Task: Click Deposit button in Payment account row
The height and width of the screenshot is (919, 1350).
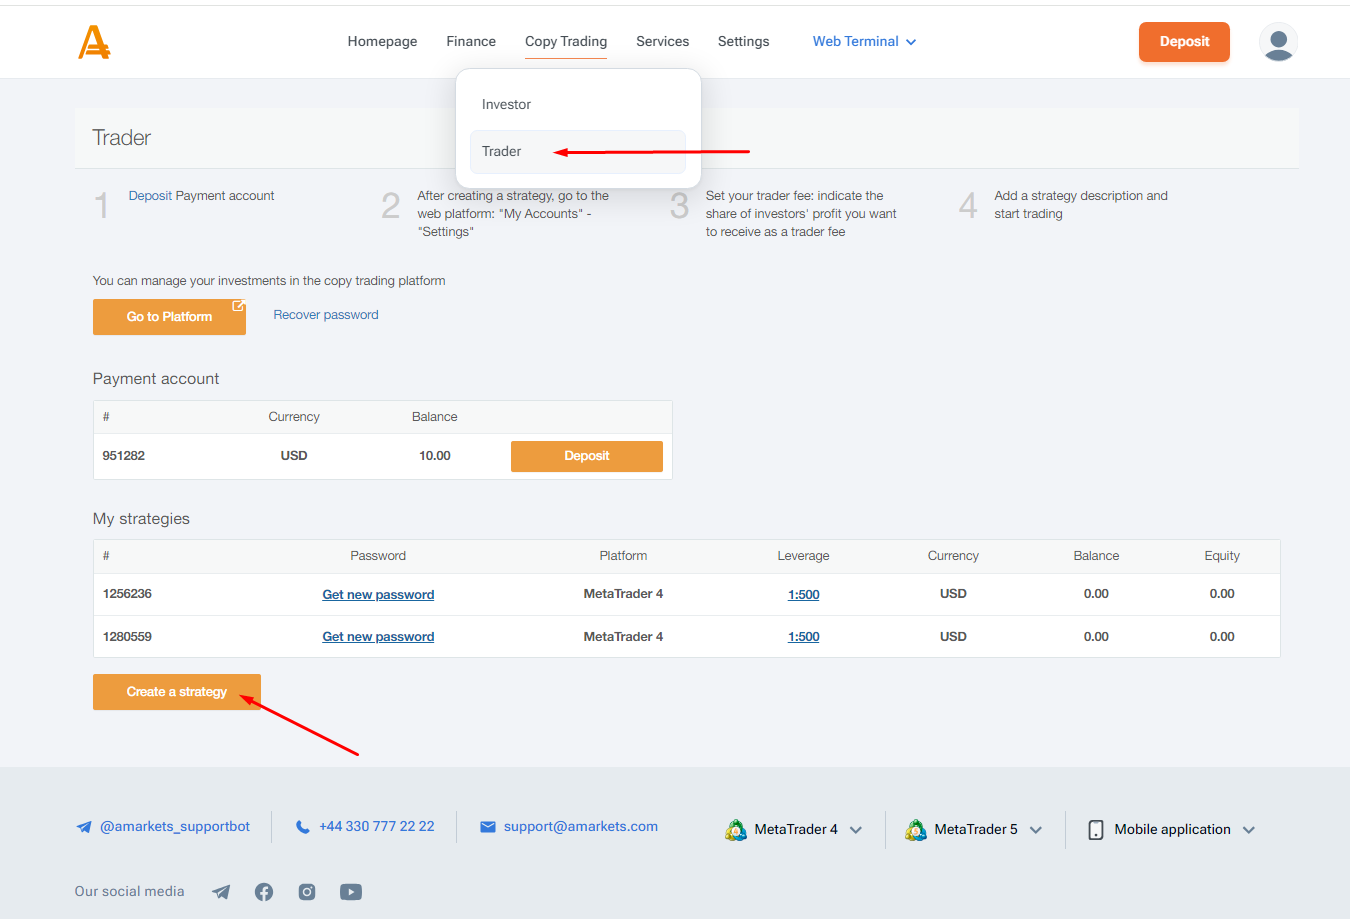Action: pyautogui.click(x=586, y=456)
